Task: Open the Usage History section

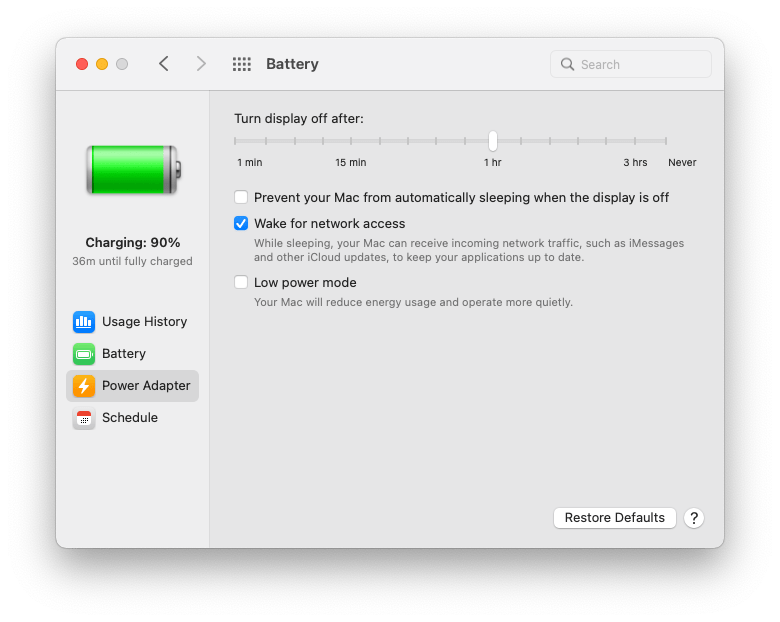Action: point(132,322)
